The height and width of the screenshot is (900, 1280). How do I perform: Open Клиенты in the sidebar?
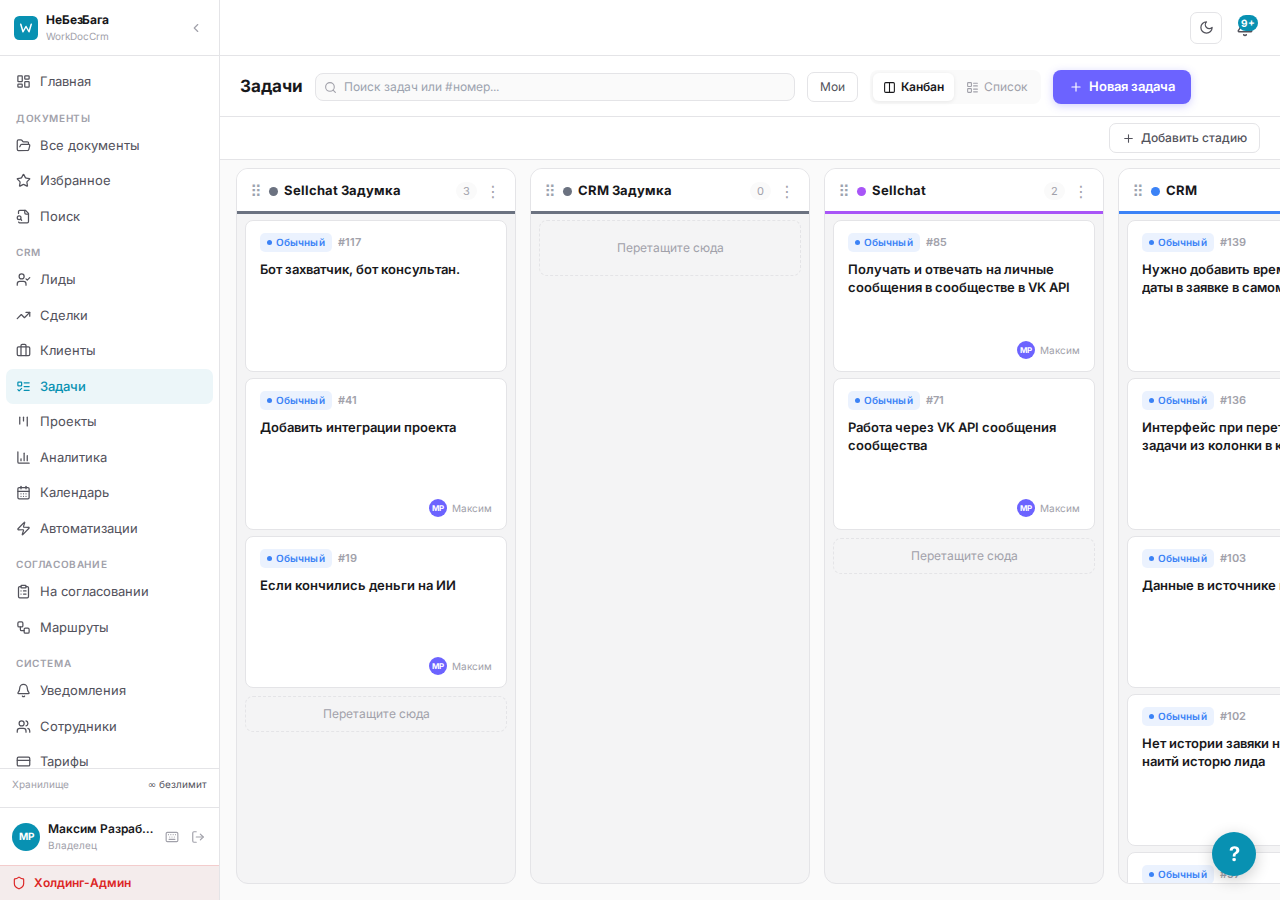[109, 350]
